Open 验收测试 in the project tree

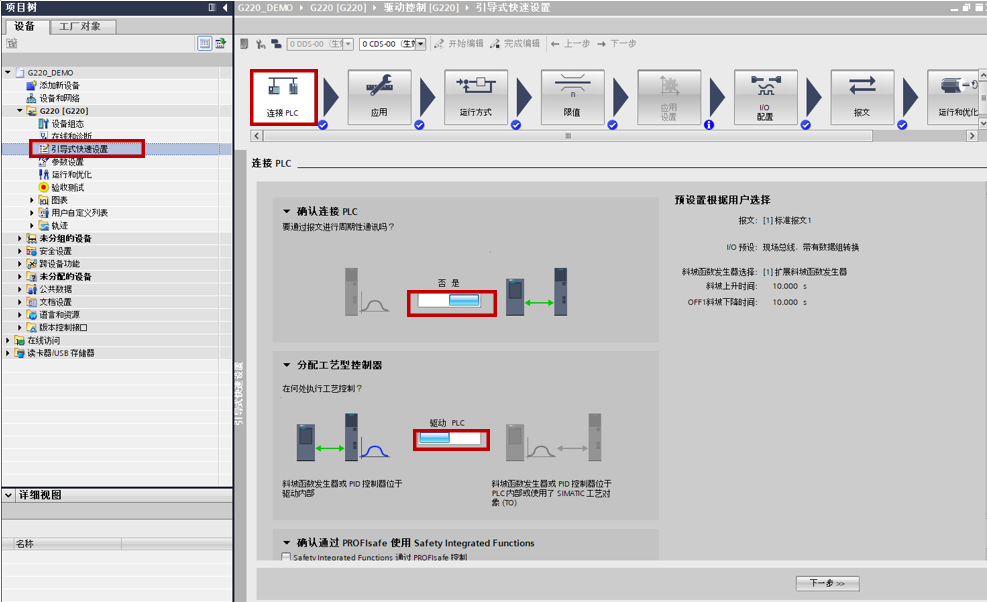click(67, 187)
